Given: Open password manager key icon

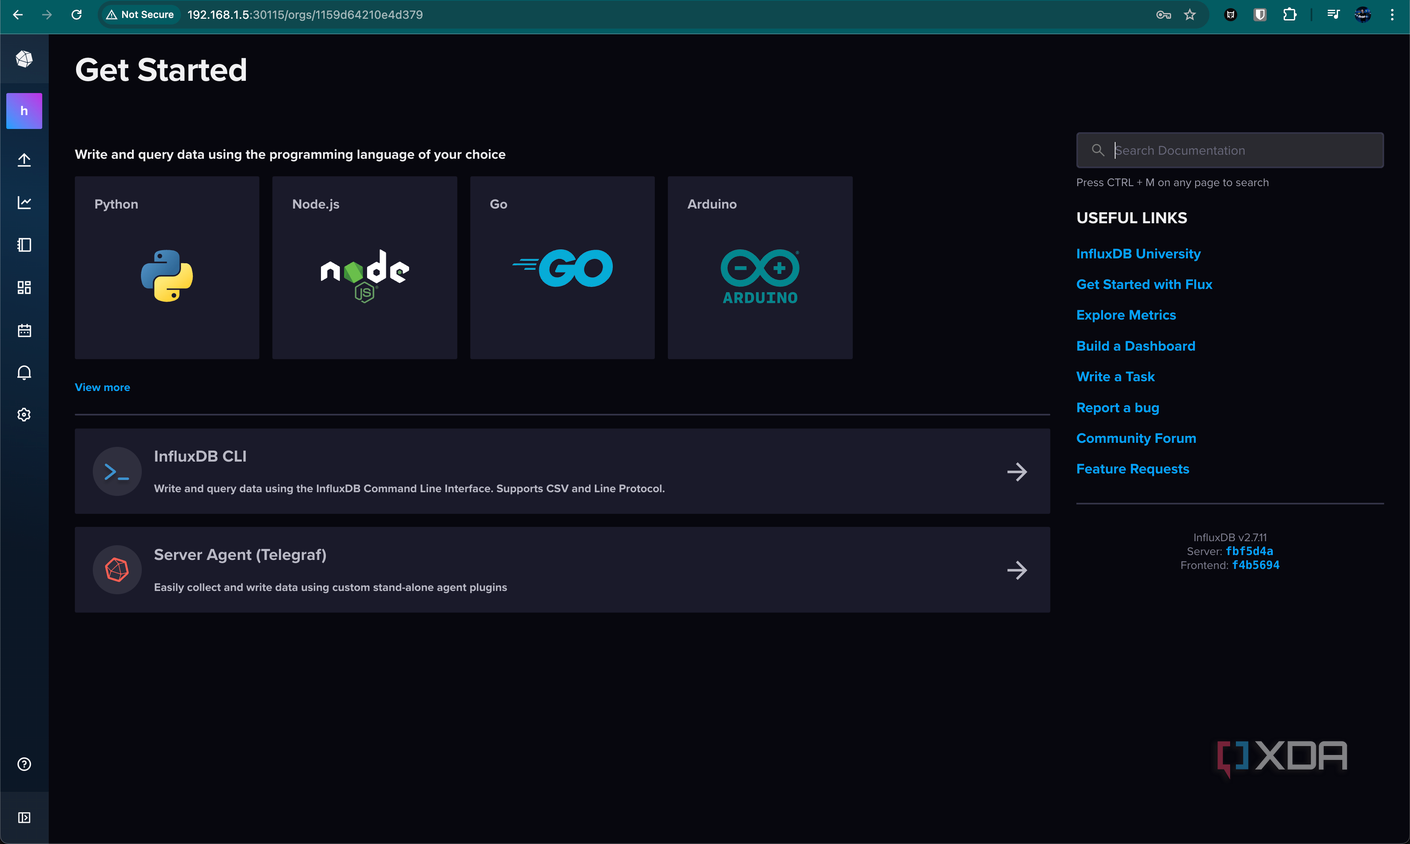Looking at the screenshot, I should [x=1163, y=15].
